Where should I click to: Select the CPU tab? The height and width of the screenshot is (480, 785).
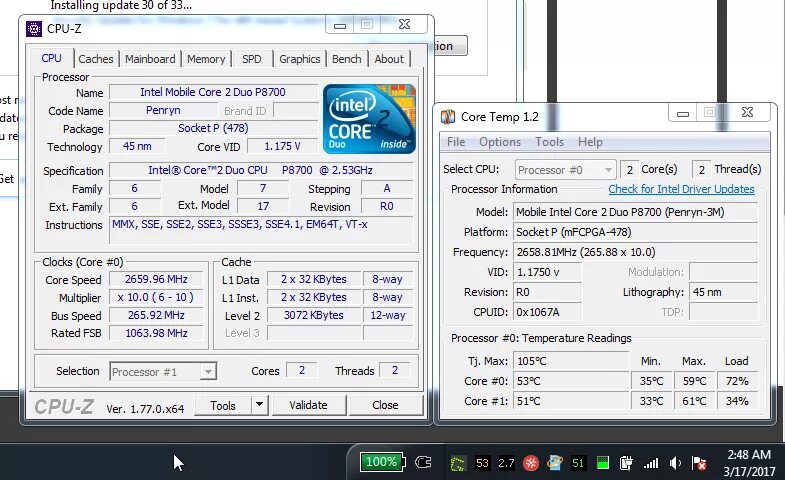tap(52, 58)
